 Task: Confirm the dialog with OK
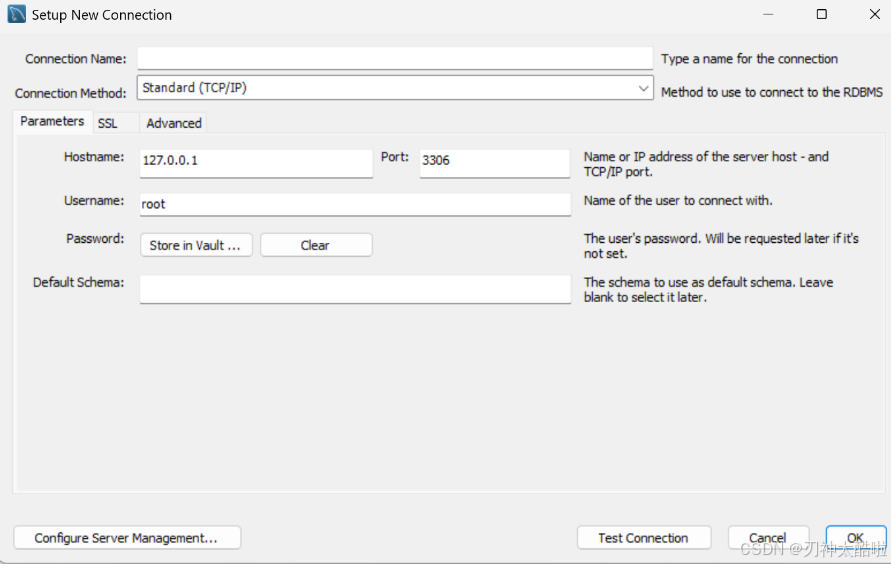coord(856,538)
